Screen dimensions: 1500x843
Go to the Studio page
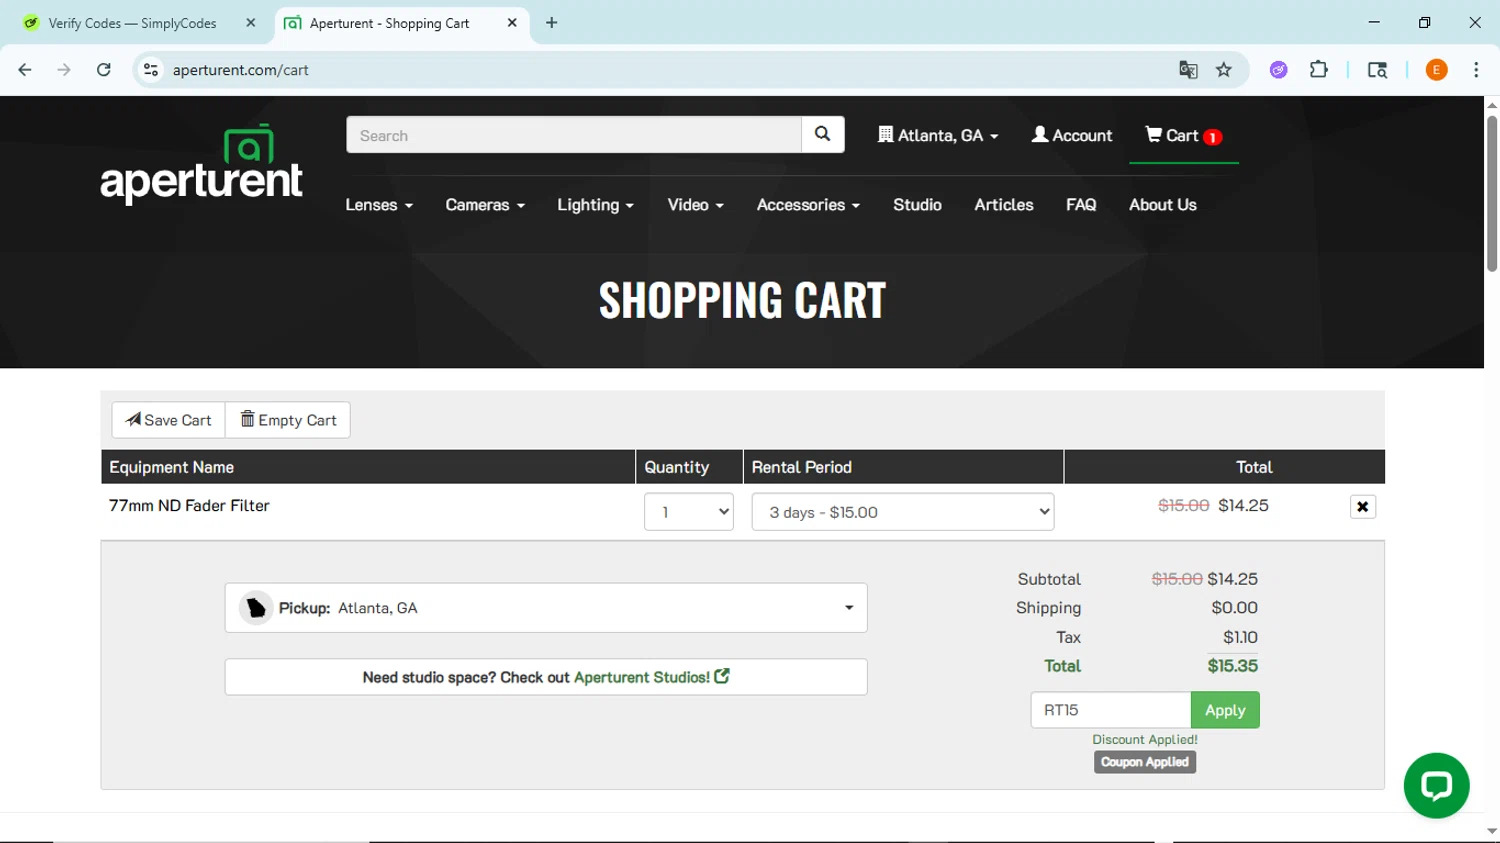click(x=917, y=205)
